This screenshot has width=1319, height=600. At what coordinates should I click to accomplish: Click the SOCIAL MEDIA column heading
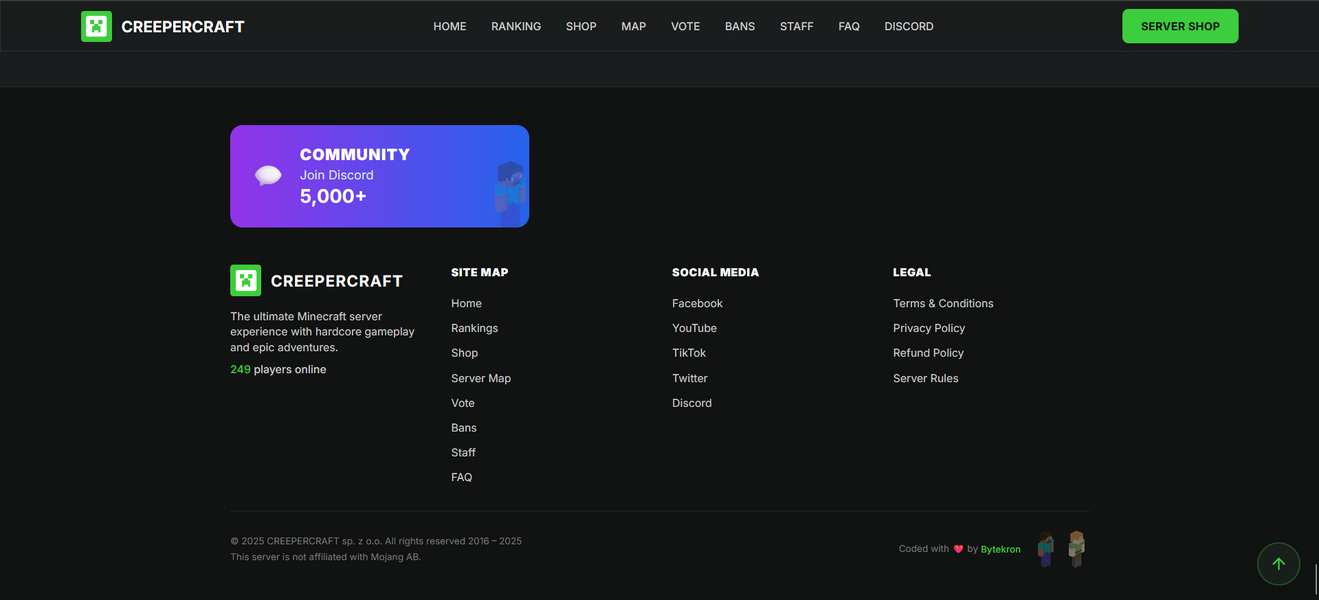[x=716, y=272]
